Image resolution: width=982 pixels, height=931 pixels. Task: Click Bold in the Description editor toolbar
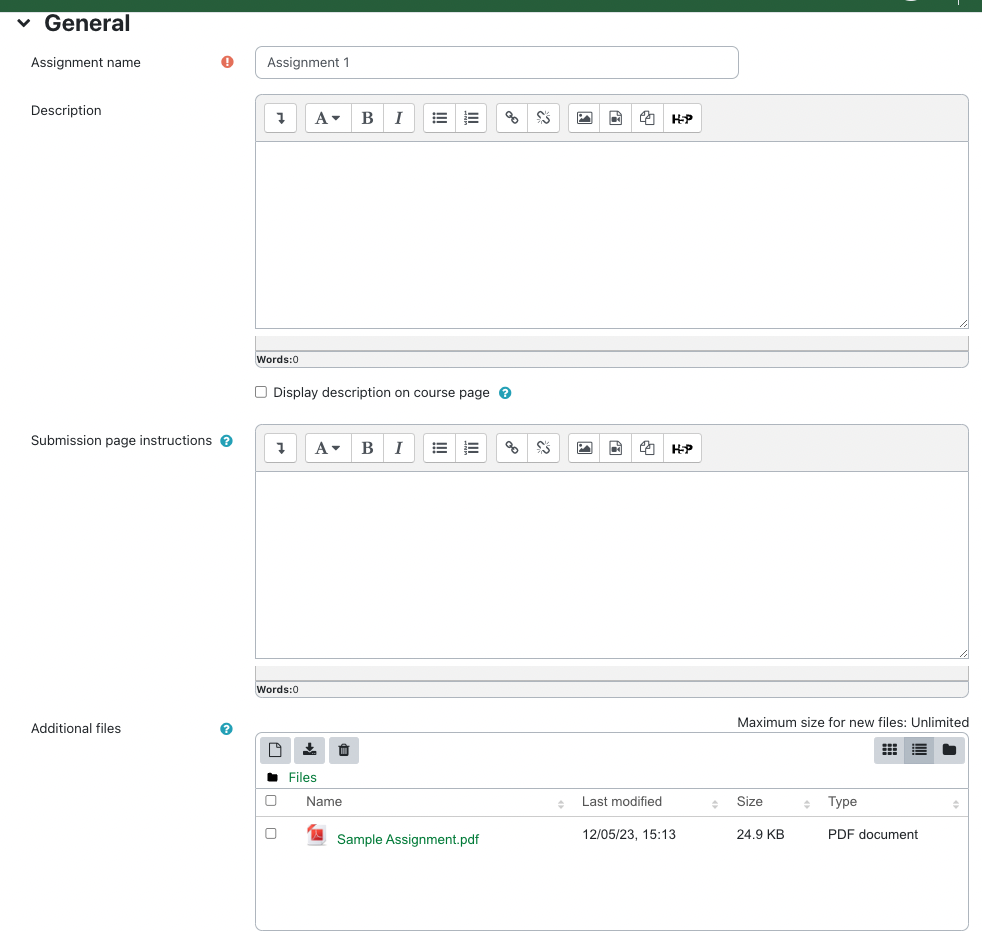pyautogui.click(x=367, y=118)
